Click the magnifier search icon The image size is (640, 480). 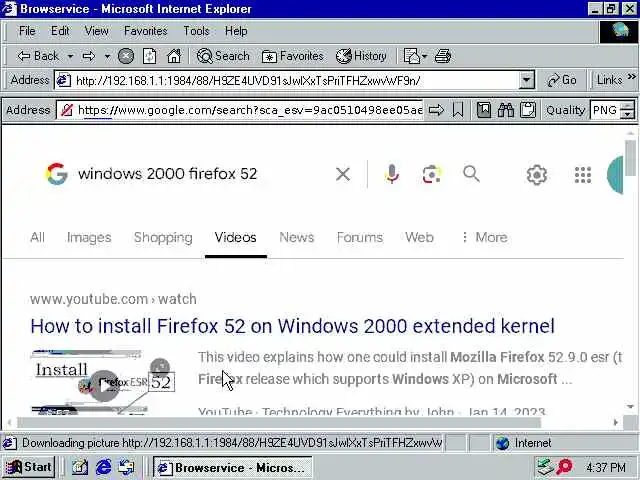(471, 174)
